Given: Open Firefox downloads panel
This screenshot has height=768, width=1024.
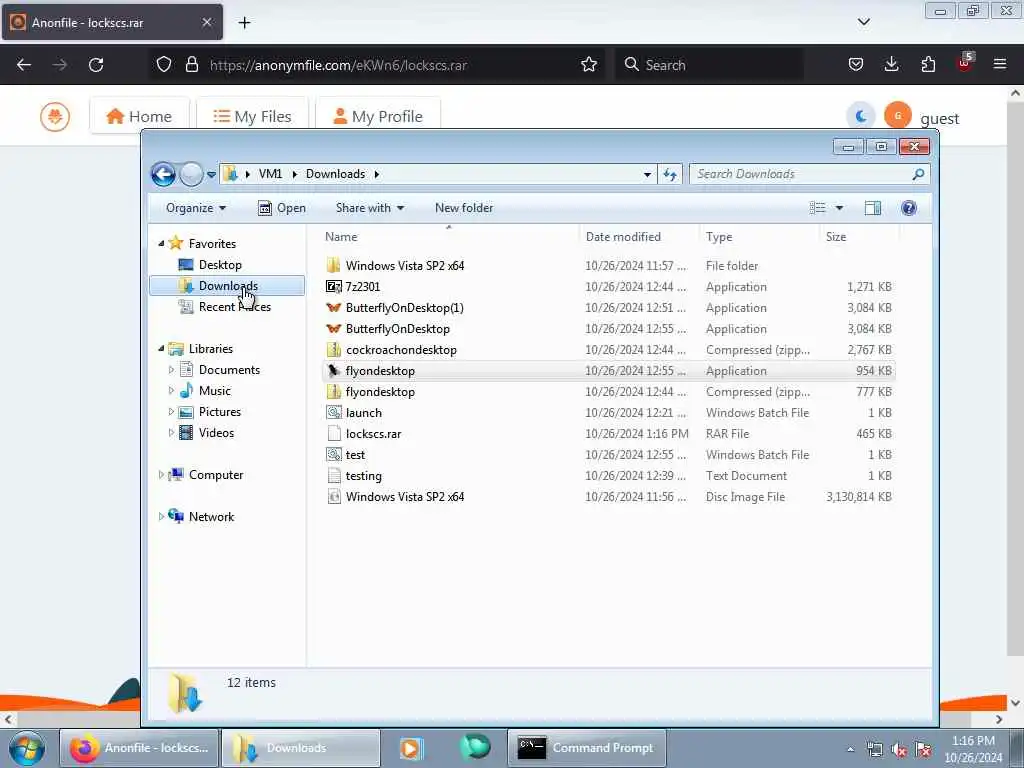Looking at the screenshot, I should click(x=891, y=65).
